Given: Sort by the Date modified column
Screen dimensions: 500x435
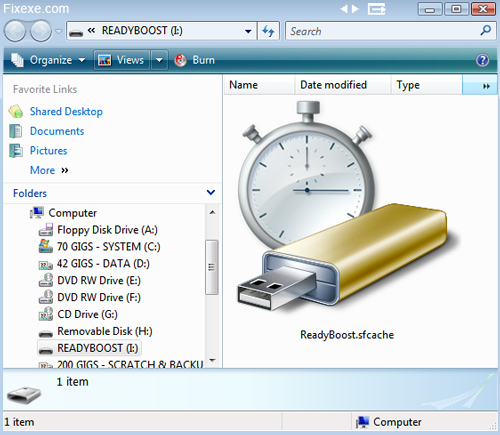Looking at the screenshot, I should click(342, 85).
